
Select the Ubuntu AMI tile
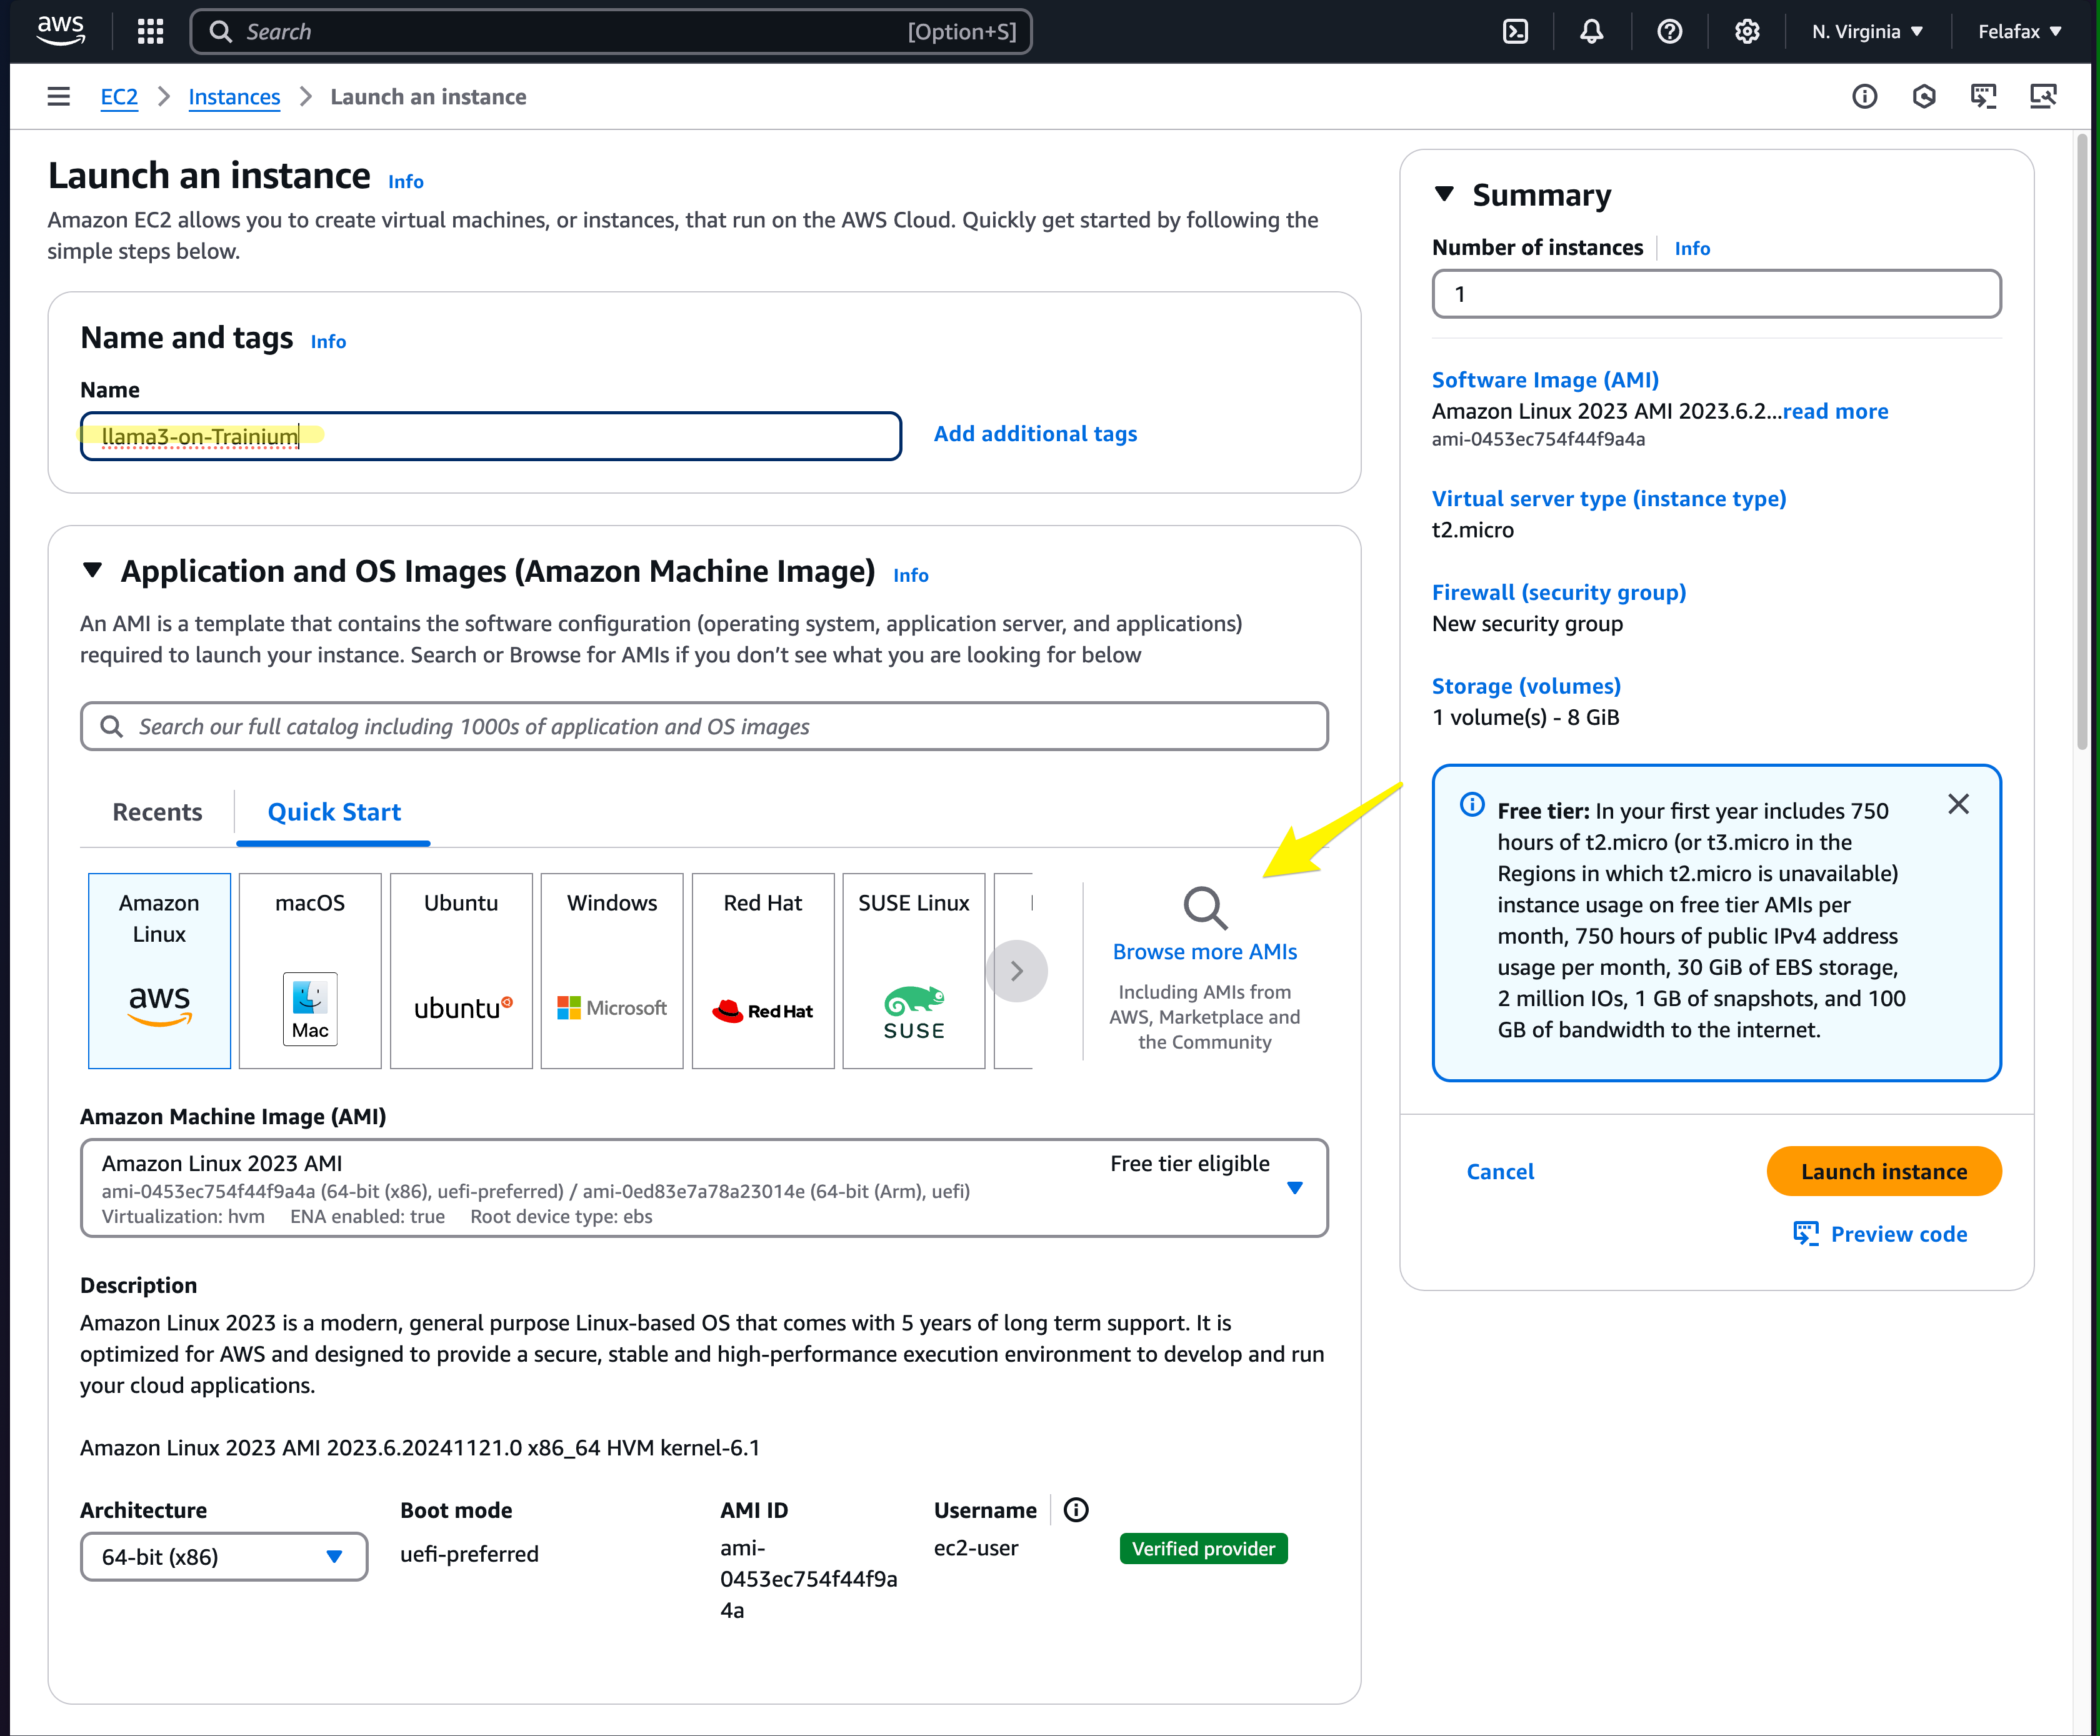click(x=461, y=970)
